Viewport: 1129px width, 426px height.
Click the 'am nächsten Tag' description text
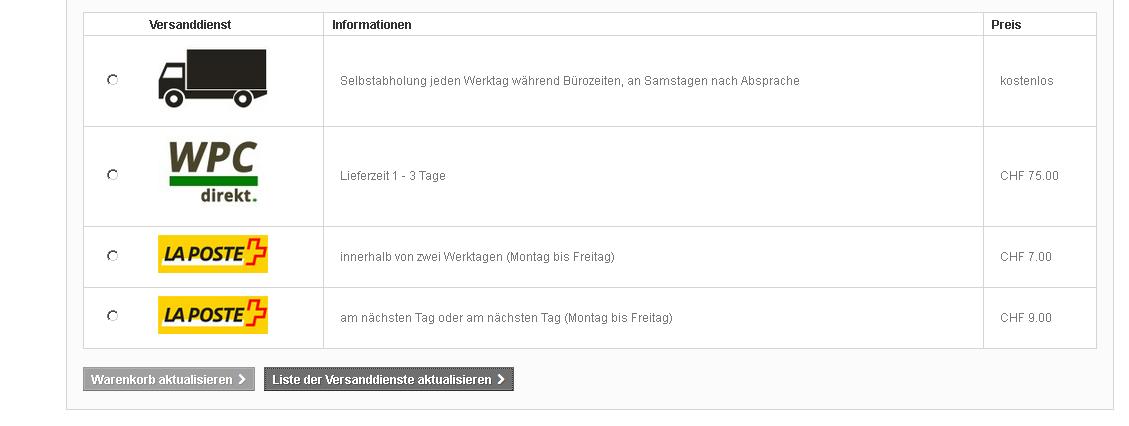pyautogui.click(x=506, y=318)
